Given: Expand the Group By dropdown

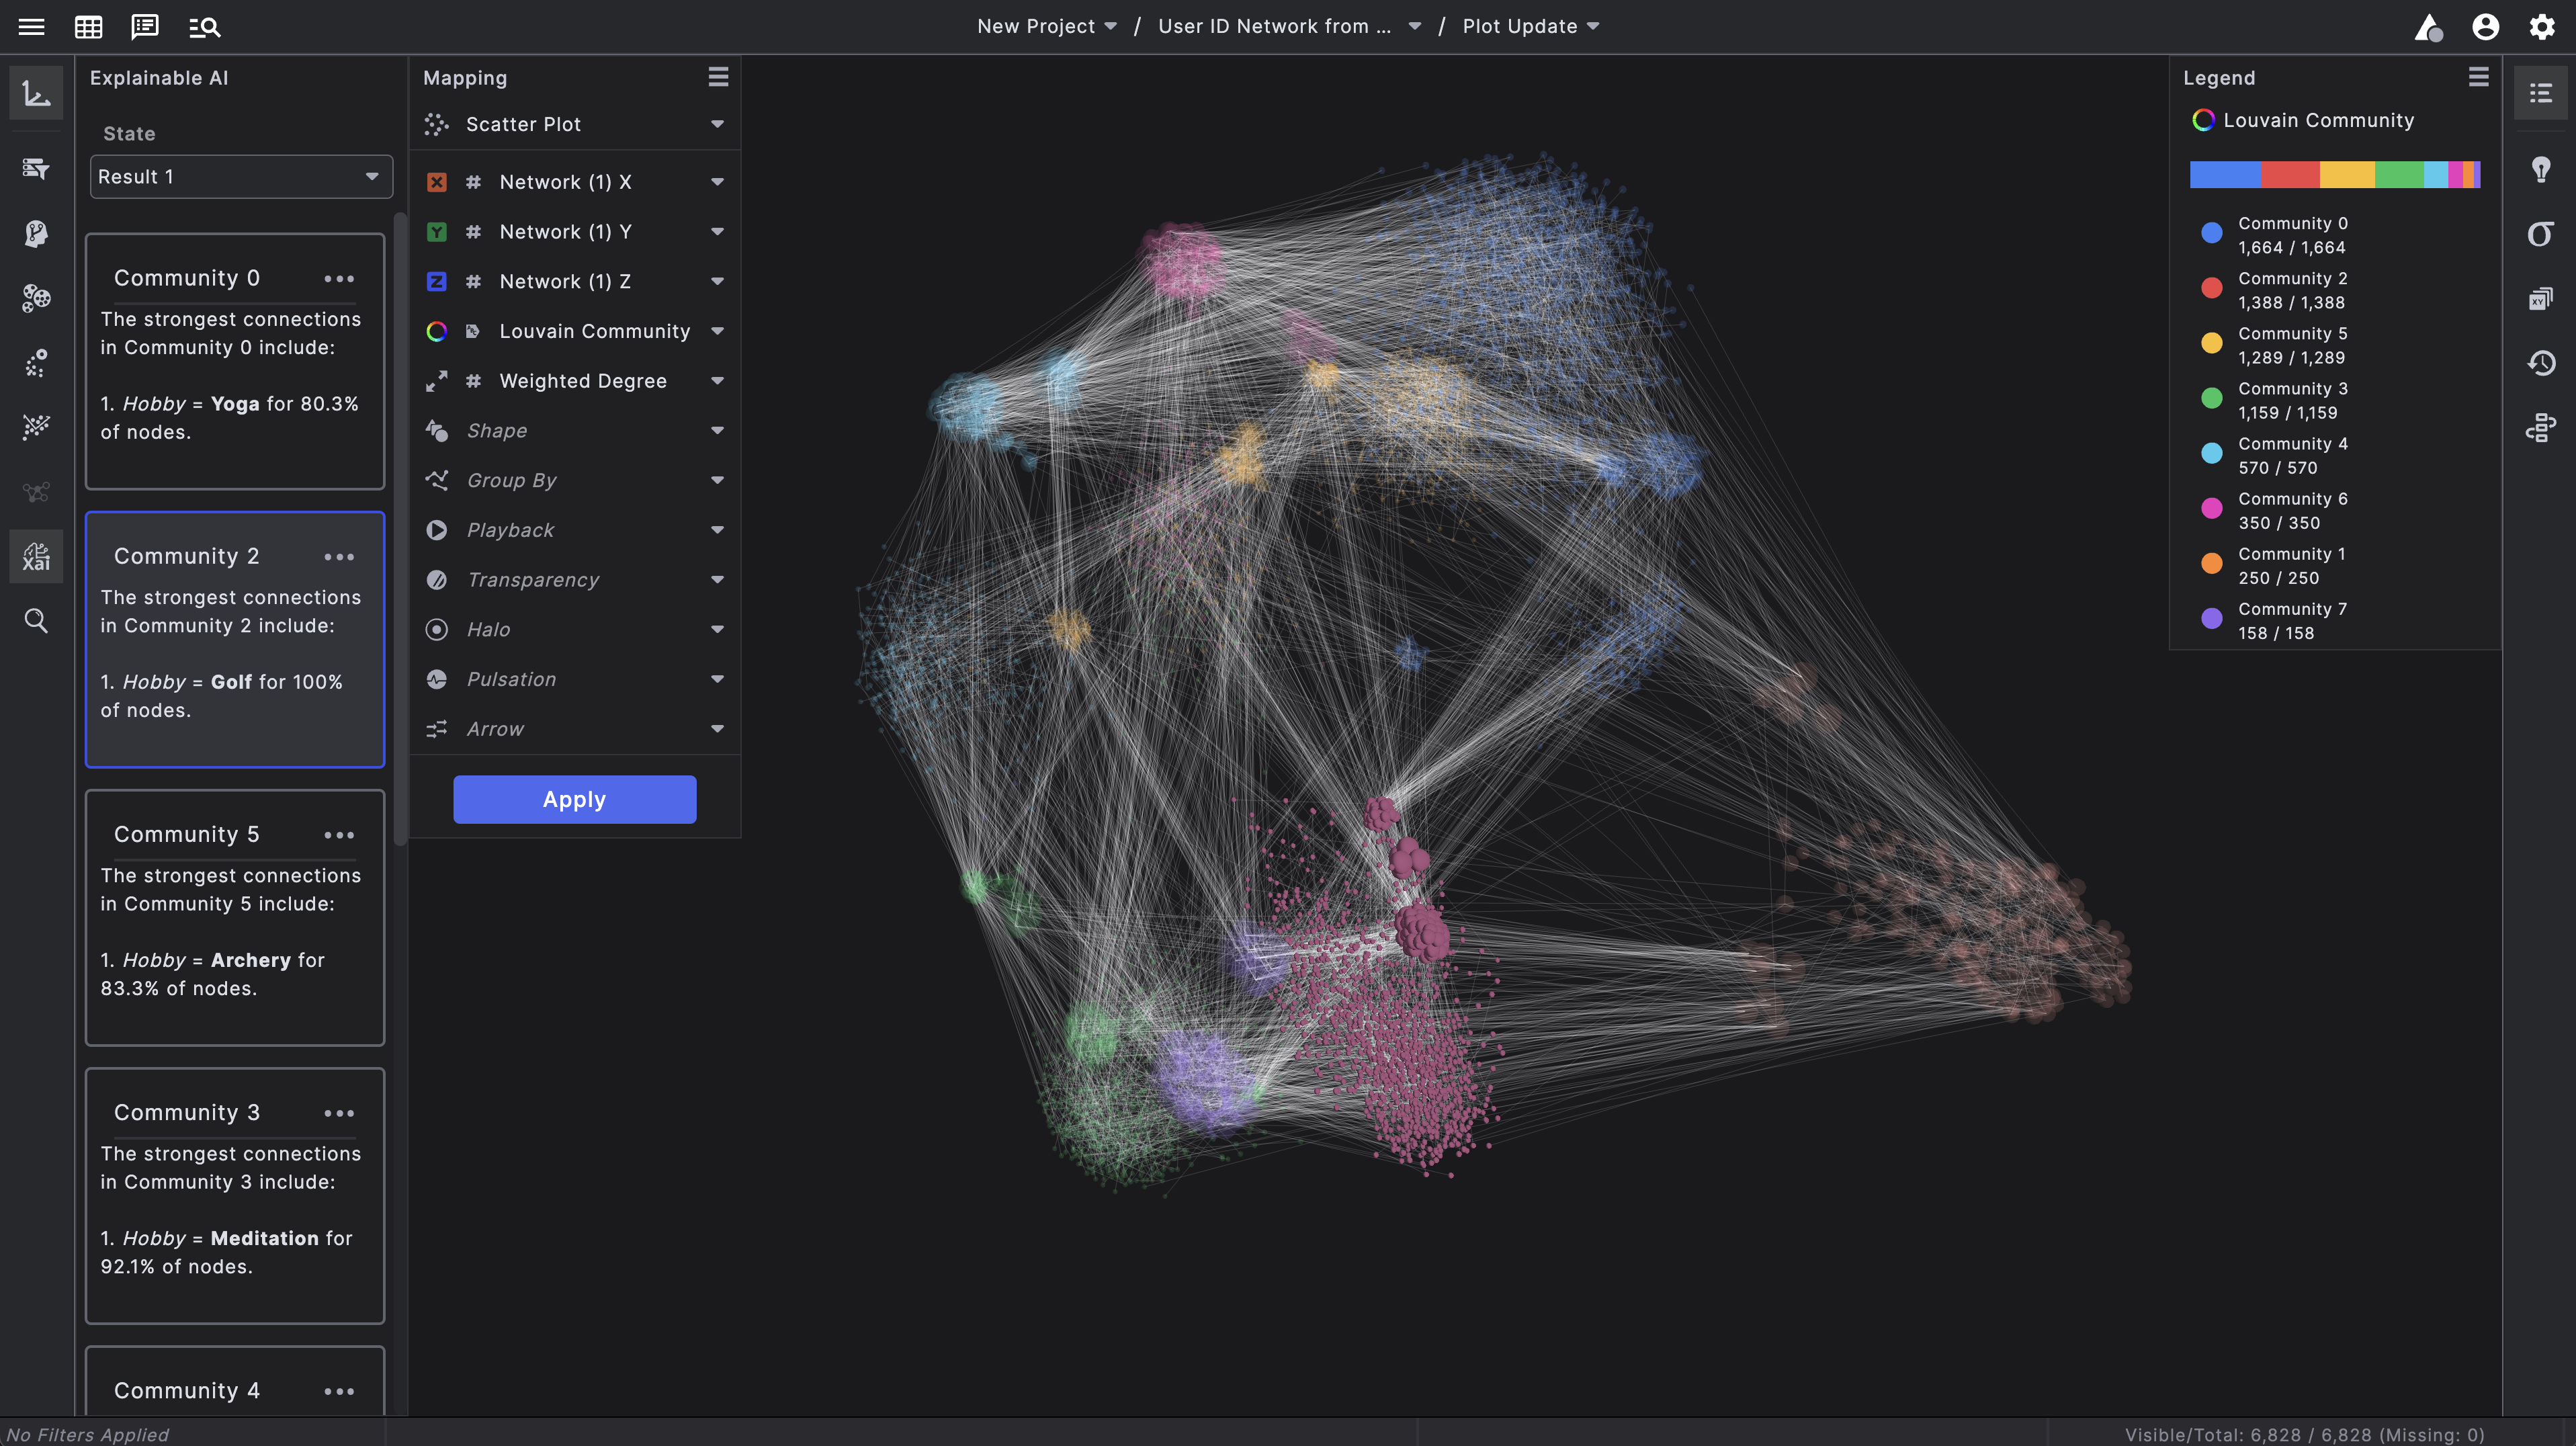Looking at the screenshot, I should [717, 481].
